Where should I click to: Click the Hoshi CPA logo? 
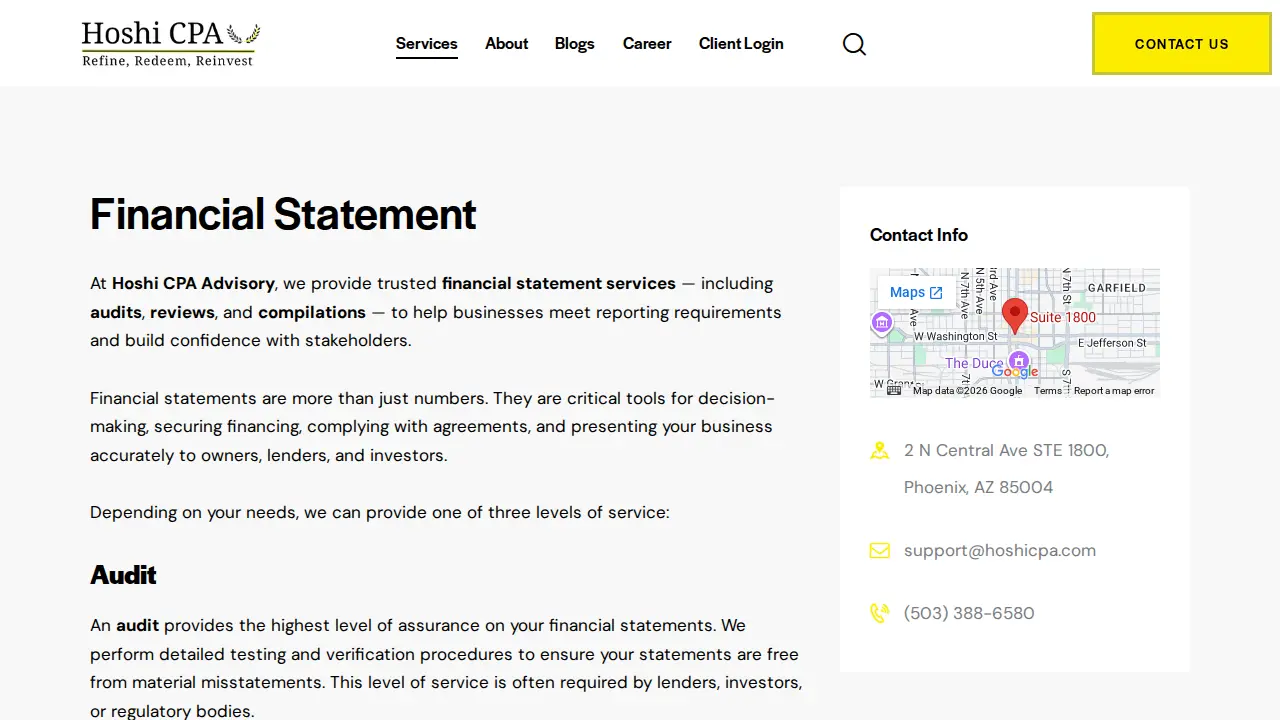[171, 44]
